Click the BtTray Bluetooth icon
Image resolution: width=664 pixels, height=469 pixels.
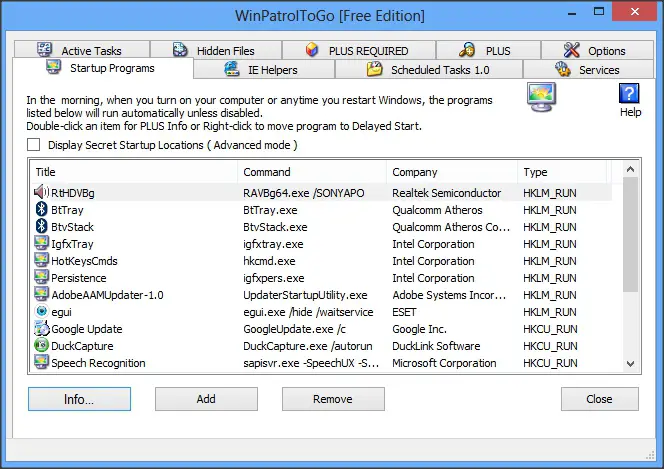42,209
